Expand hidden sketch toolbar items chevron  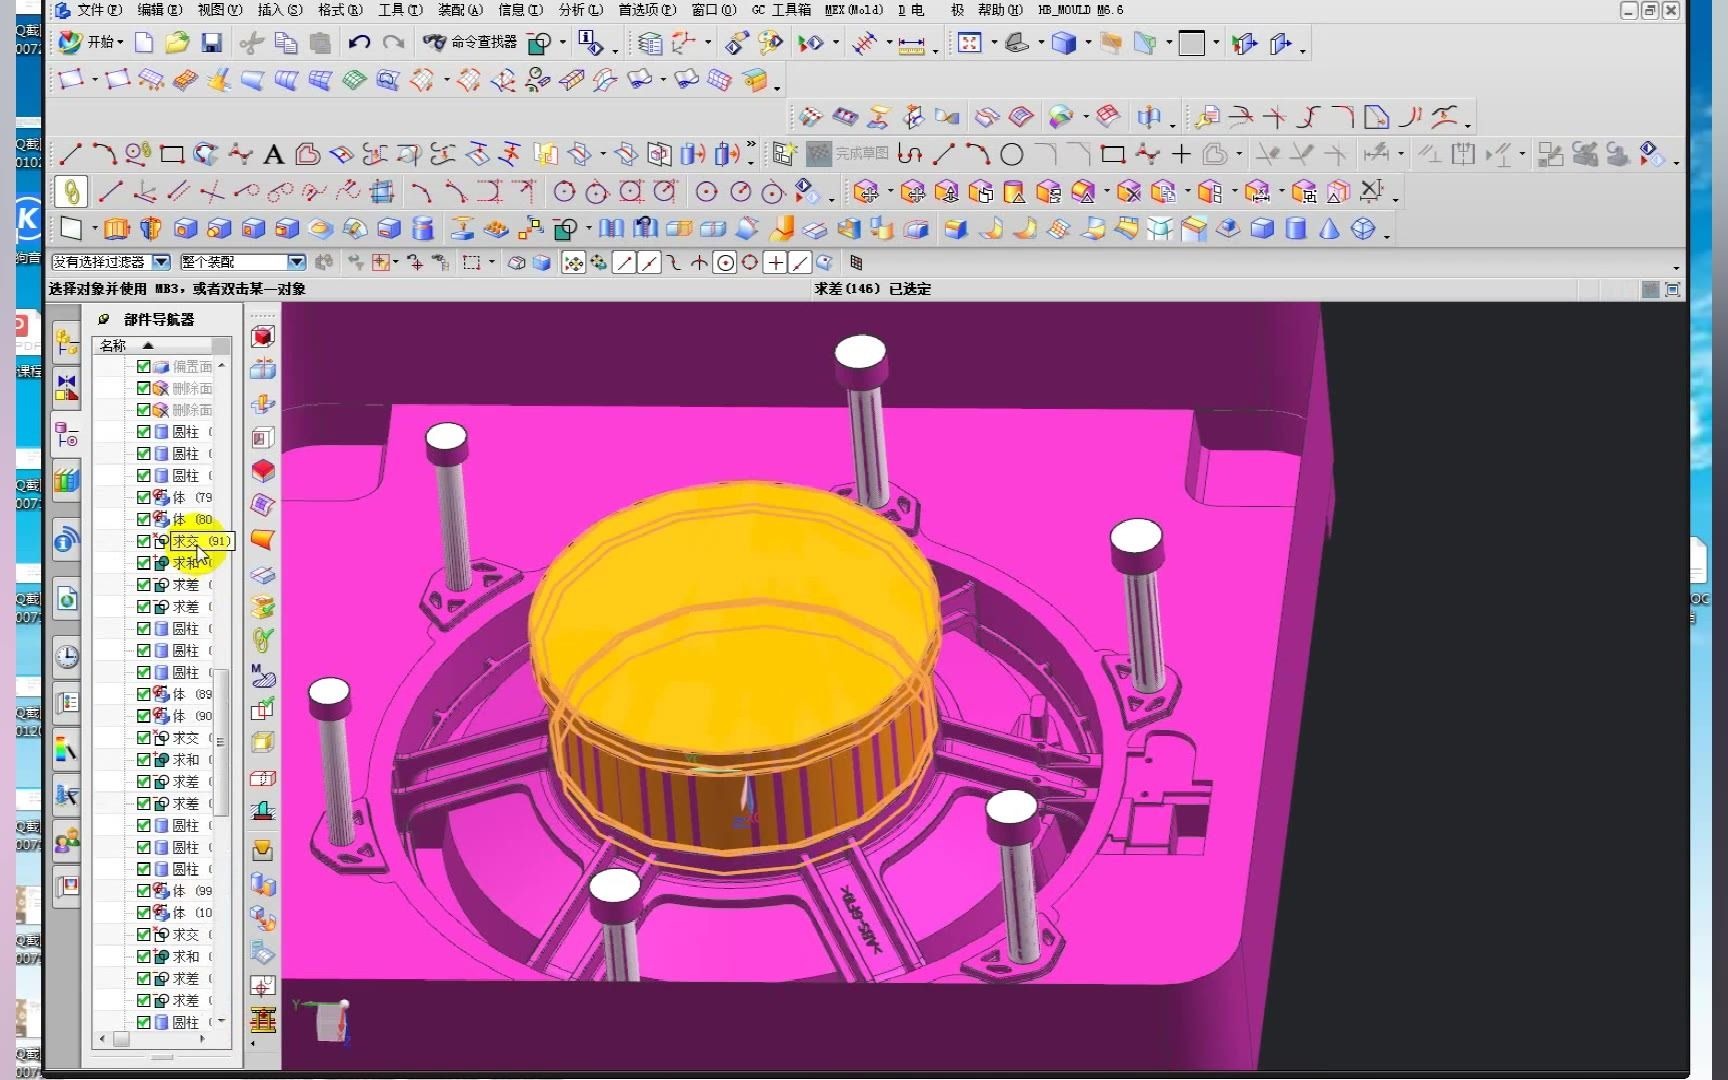pyautogui.click(x=751, y=146)
